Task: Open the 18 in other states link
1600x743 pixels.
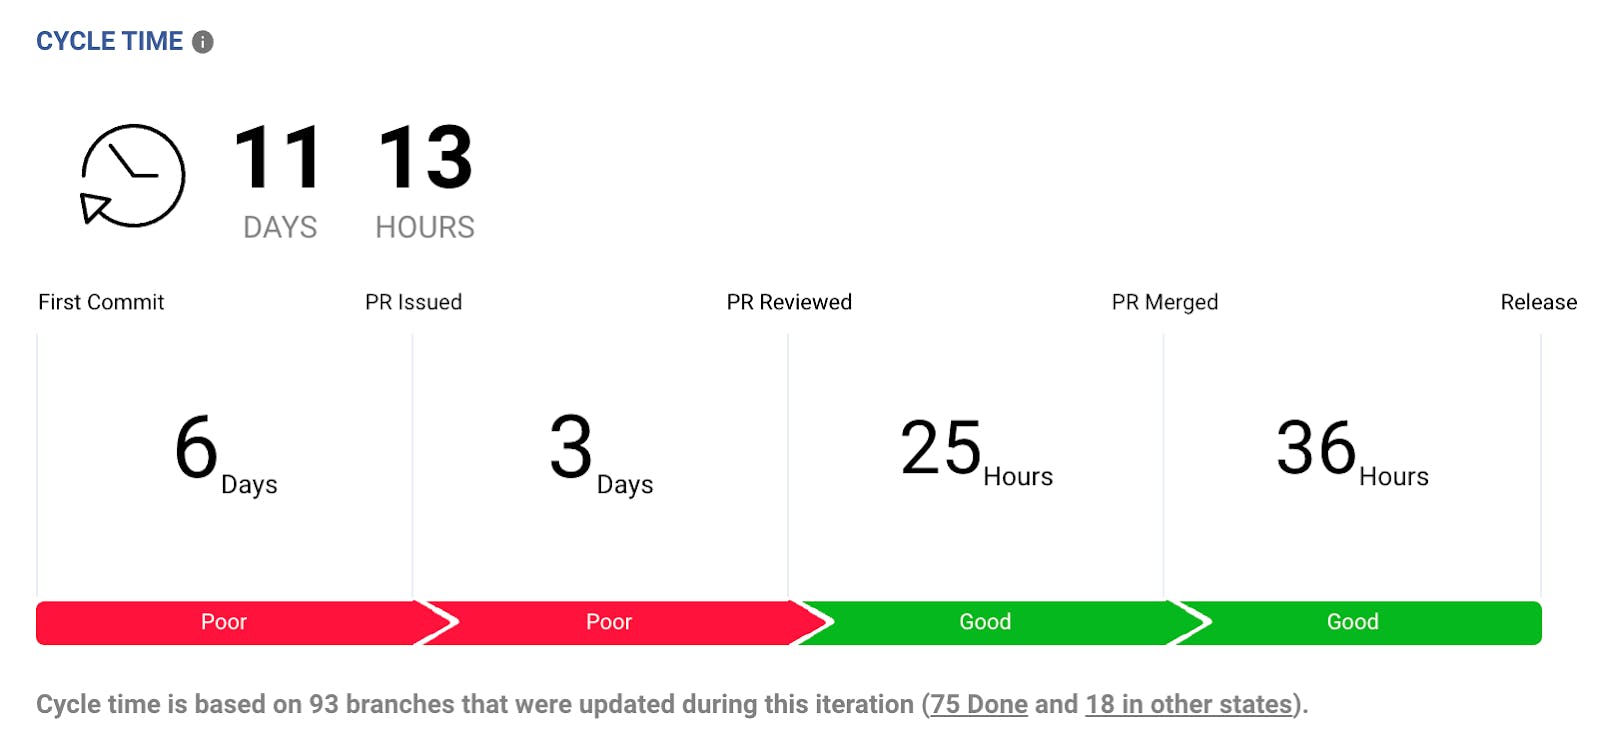Action: pos(1189,705)
